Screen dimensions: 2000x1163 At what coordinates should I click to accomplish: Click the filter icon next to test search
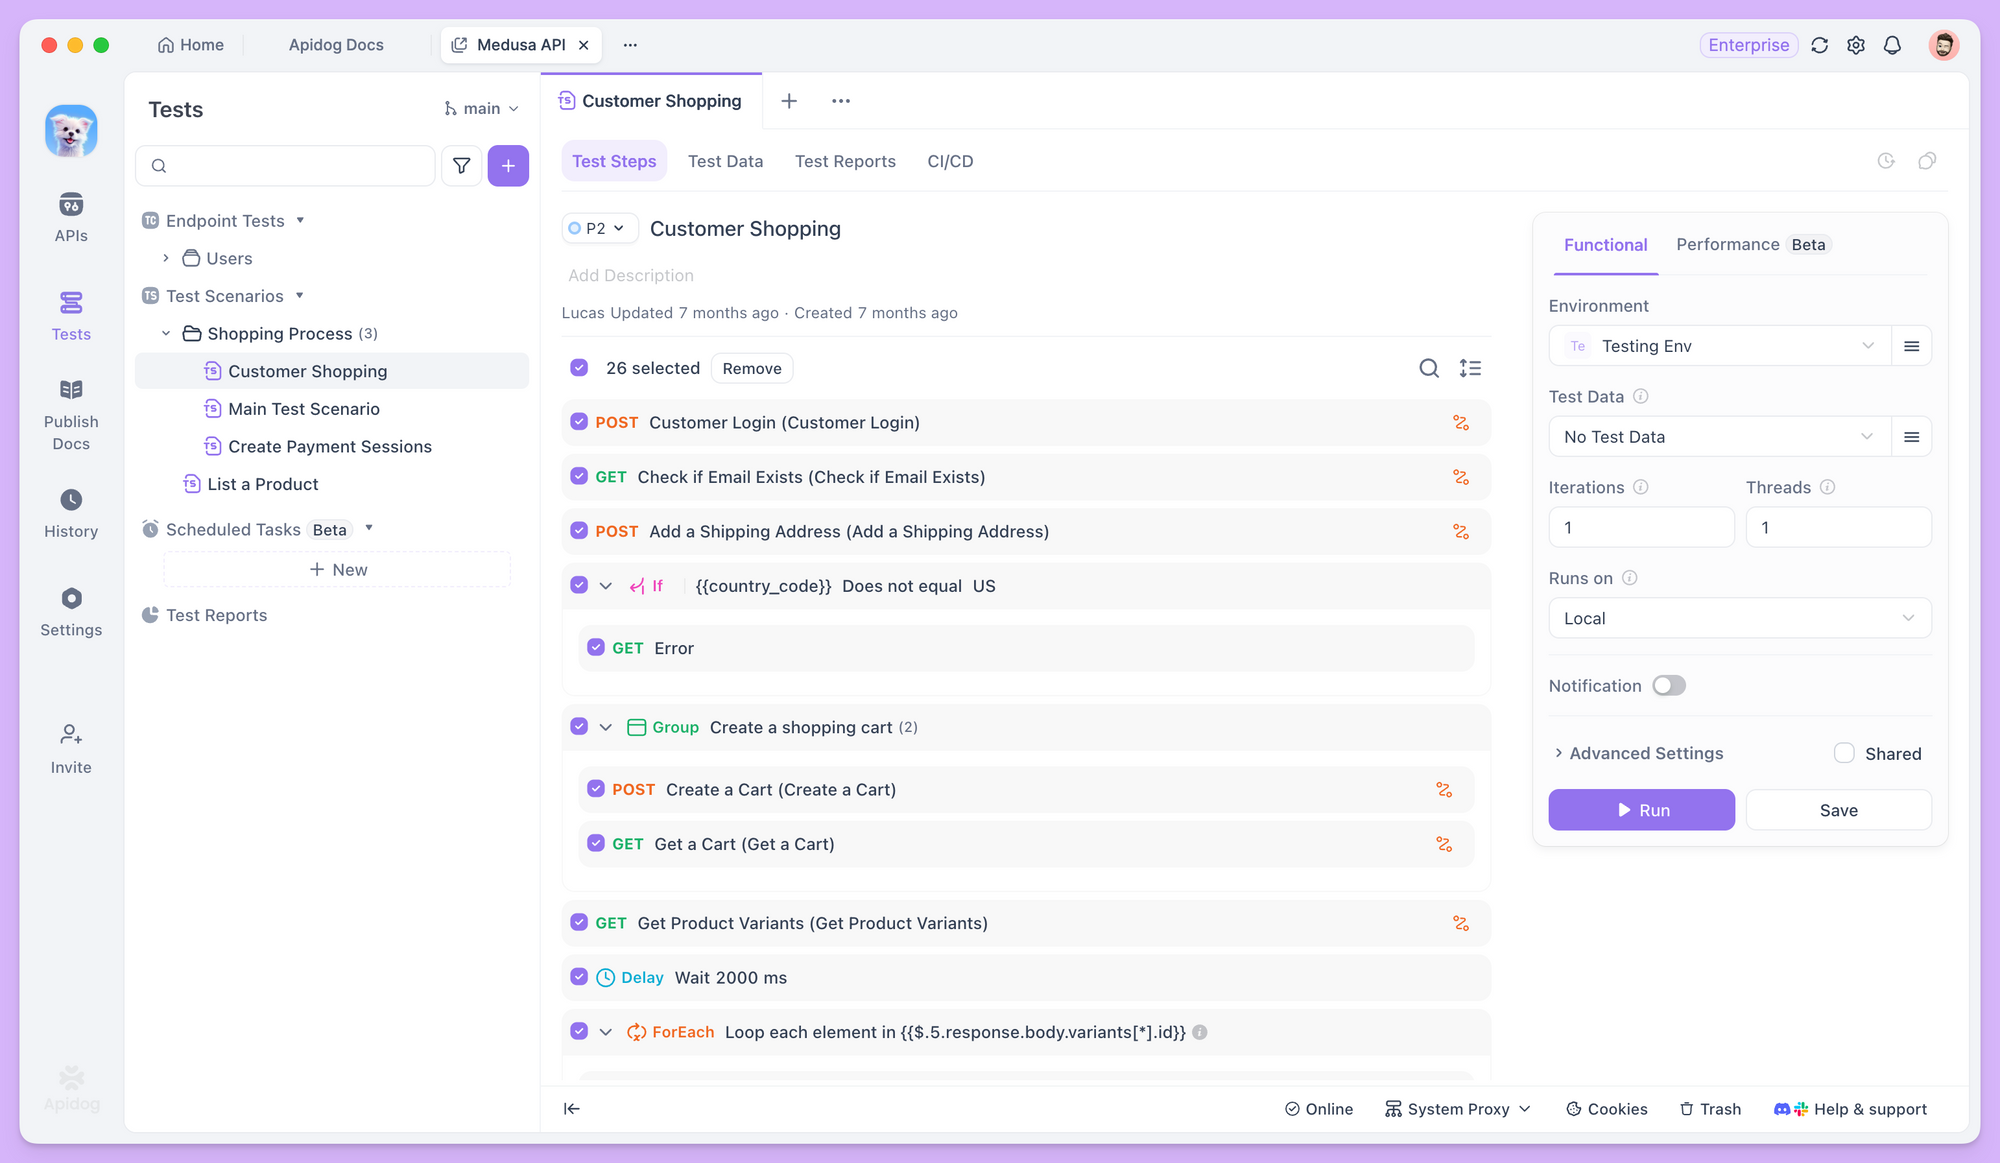[461, 165]
